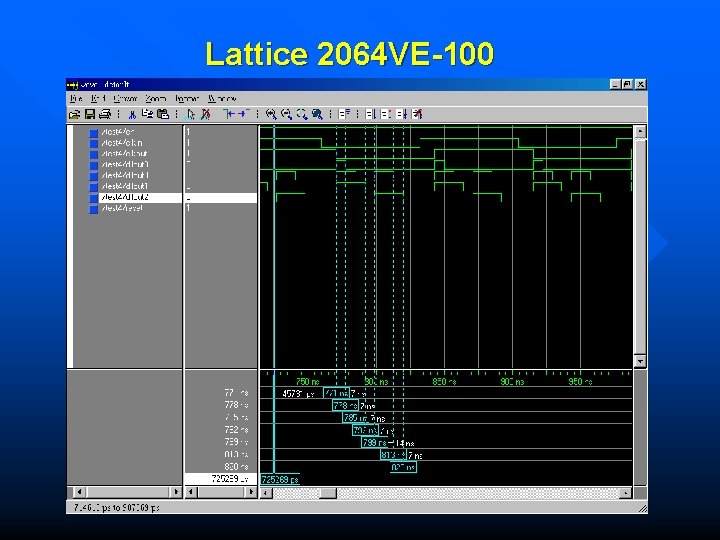Click the blue icon beside the clkout signal
This screenshot has width=720, height=540.
[x=94, y=155]
